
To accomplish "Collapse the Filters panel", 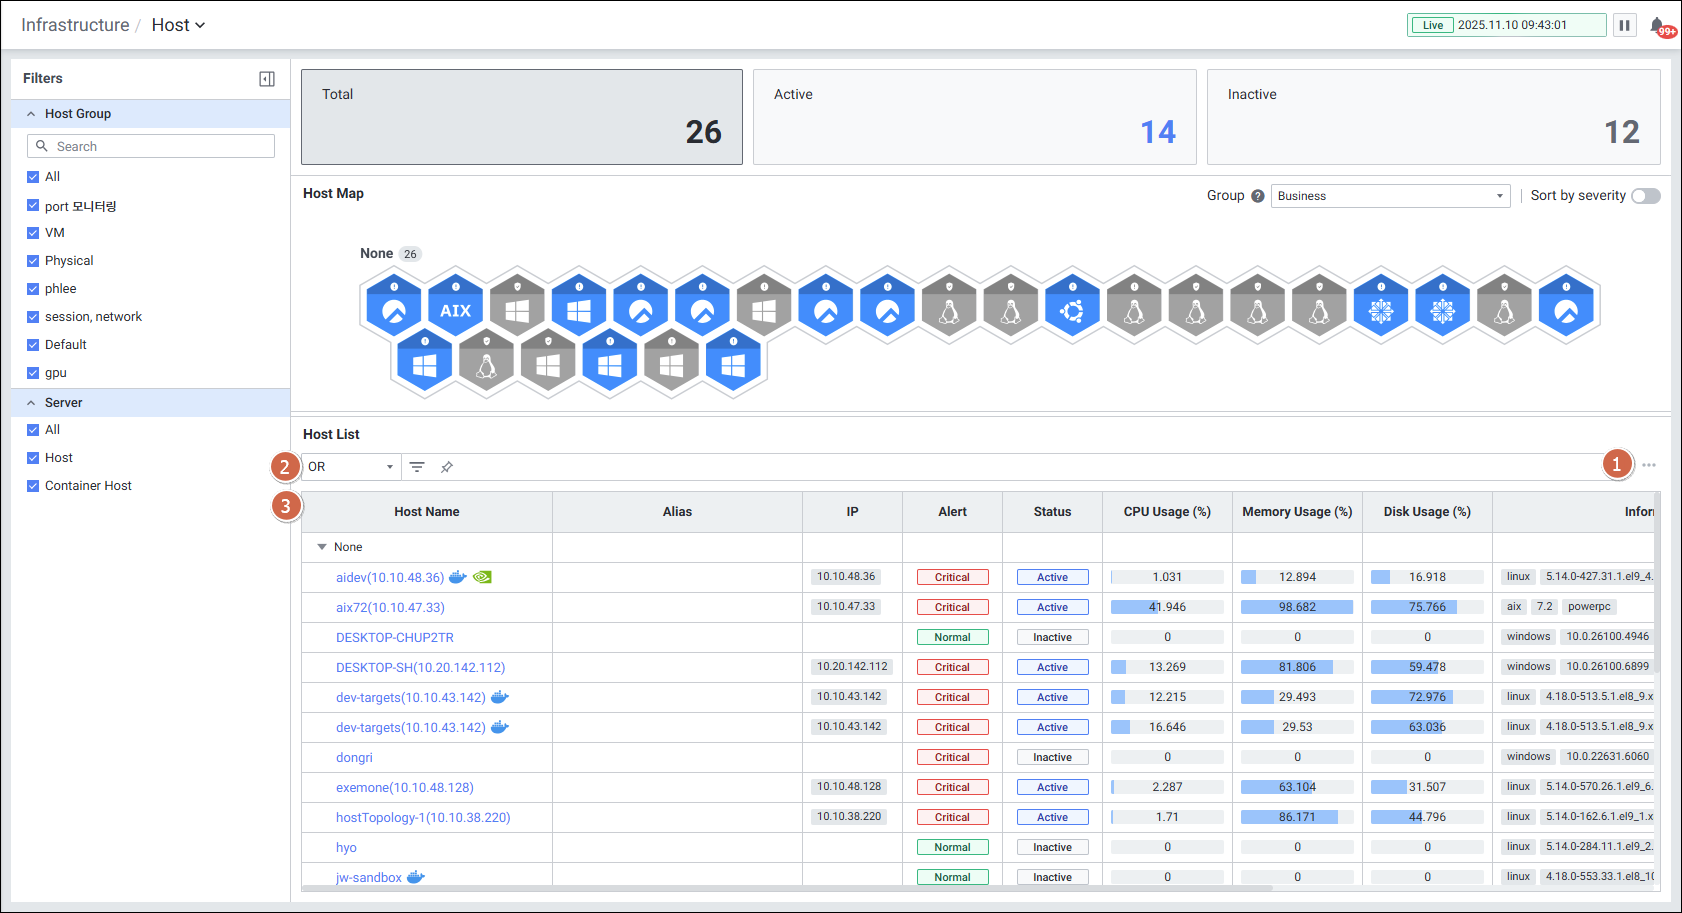I will pos(267,79).
